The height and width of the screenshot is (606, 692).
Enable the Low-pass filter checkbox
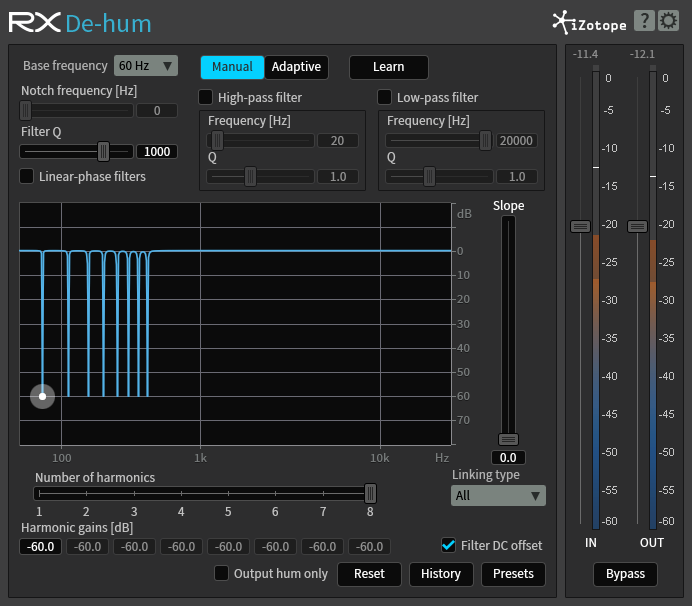[384, 97]
